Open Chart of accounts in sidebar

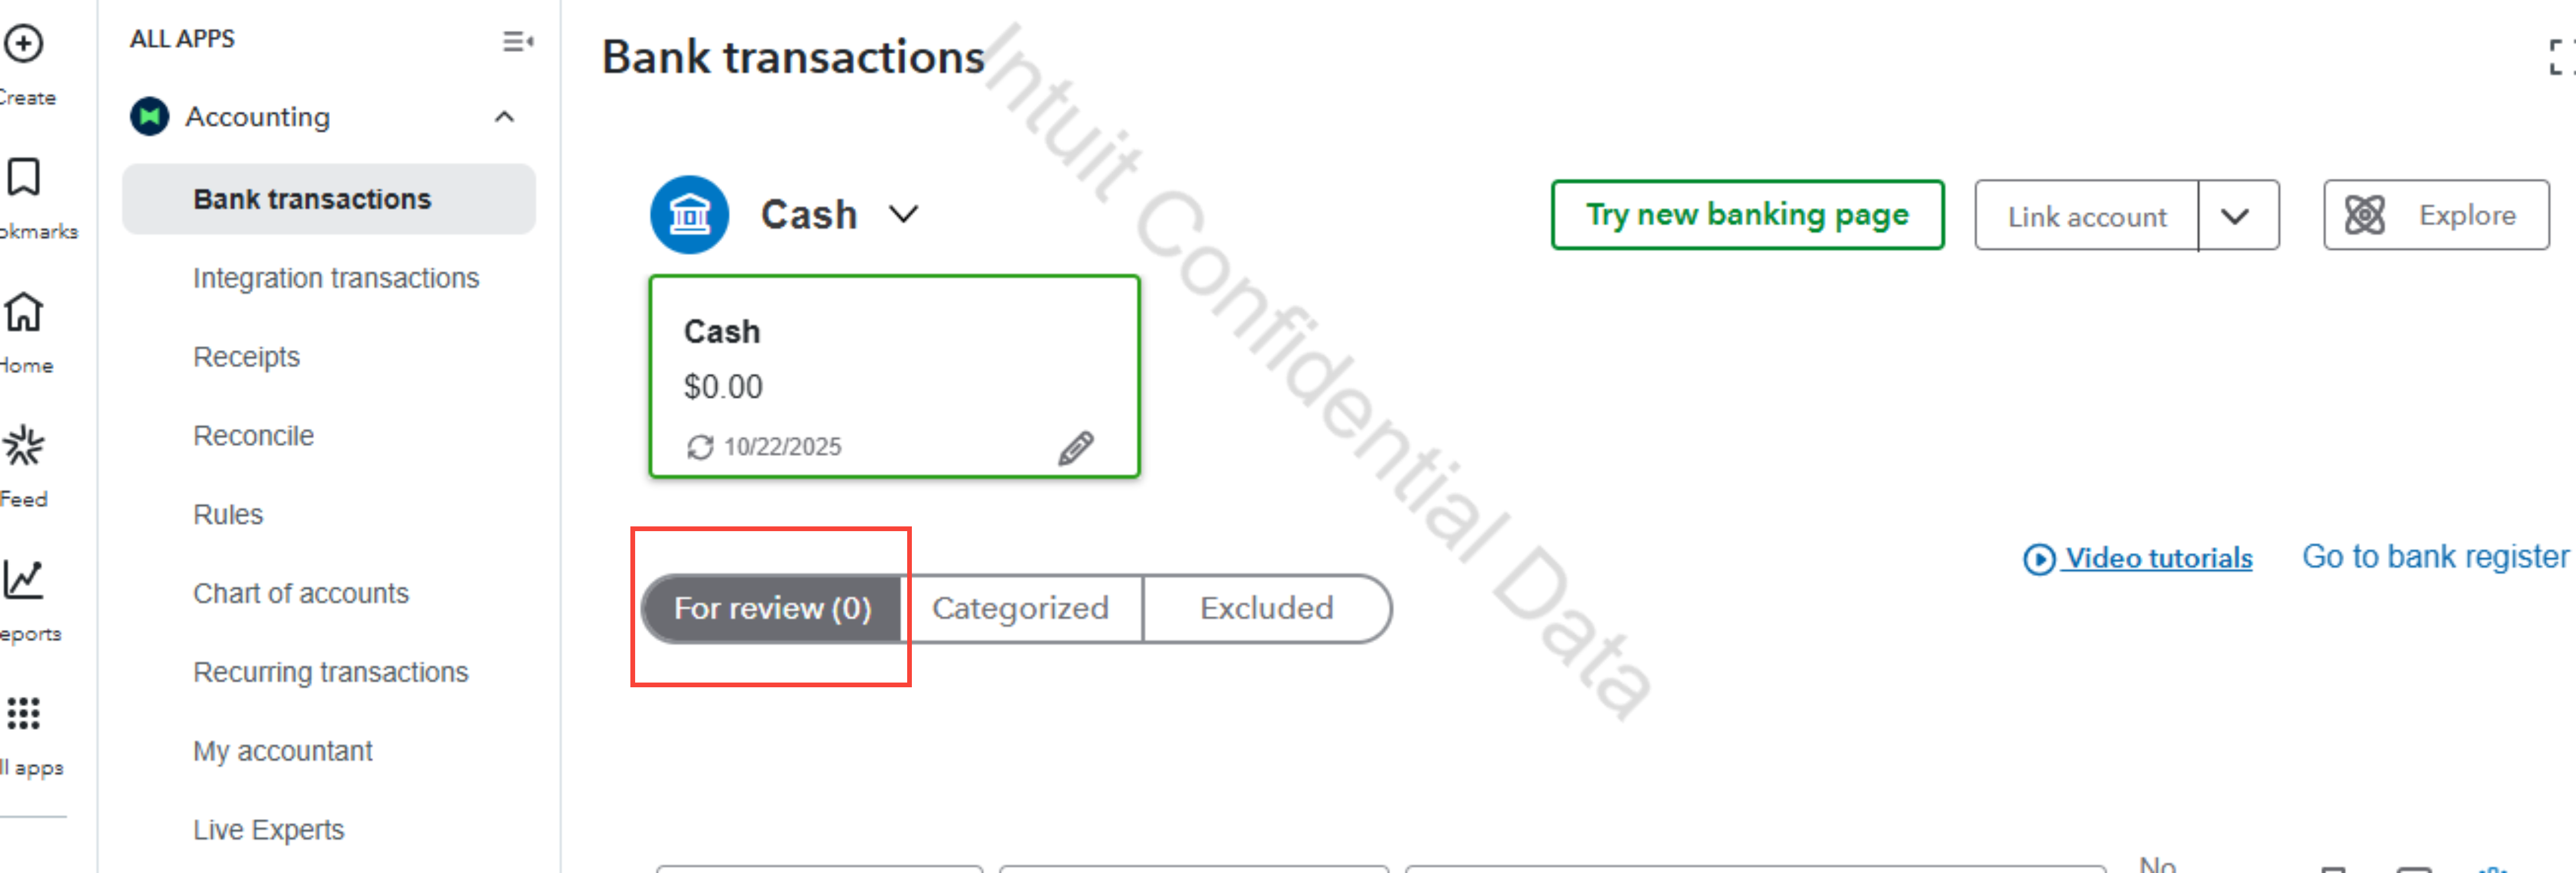(301, 593)
